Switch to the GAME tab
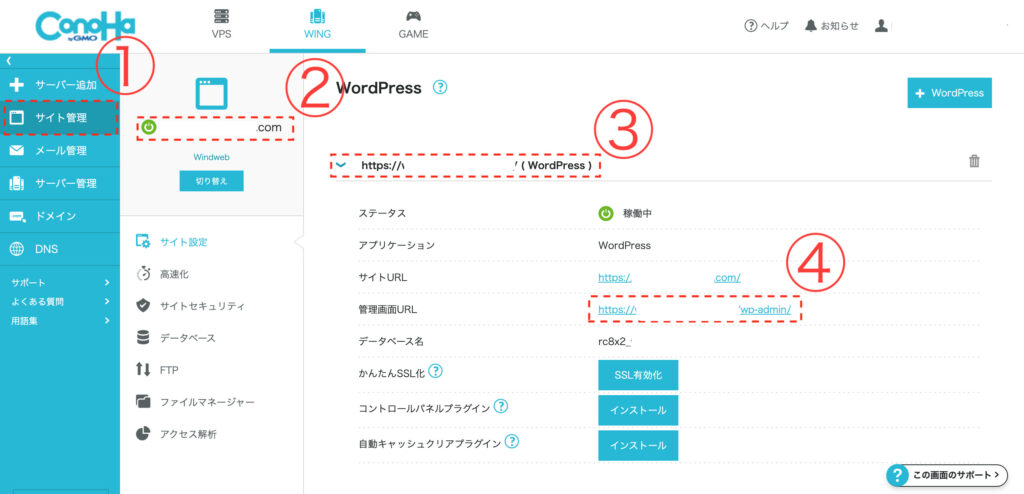Viewport: 1024px width, 494px height. point(413,25)
